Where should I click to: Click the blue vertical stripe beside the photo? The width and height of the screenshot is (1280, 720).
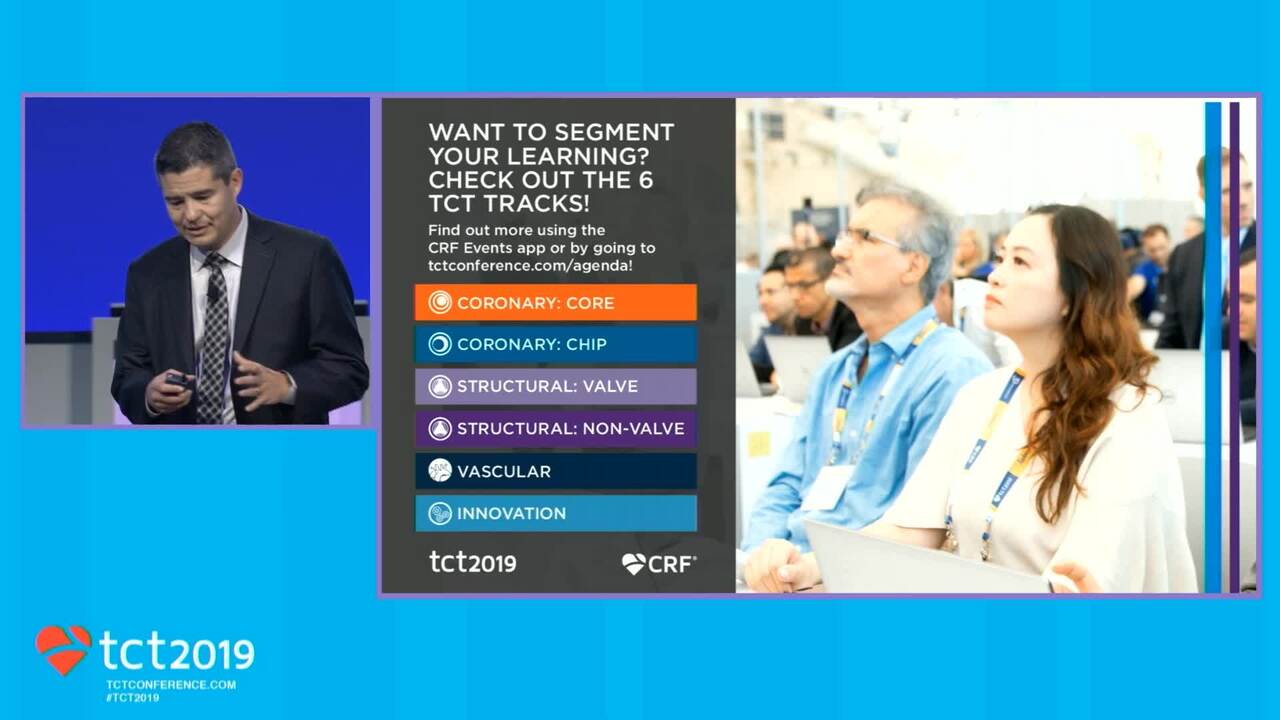tap(1213, 345)
